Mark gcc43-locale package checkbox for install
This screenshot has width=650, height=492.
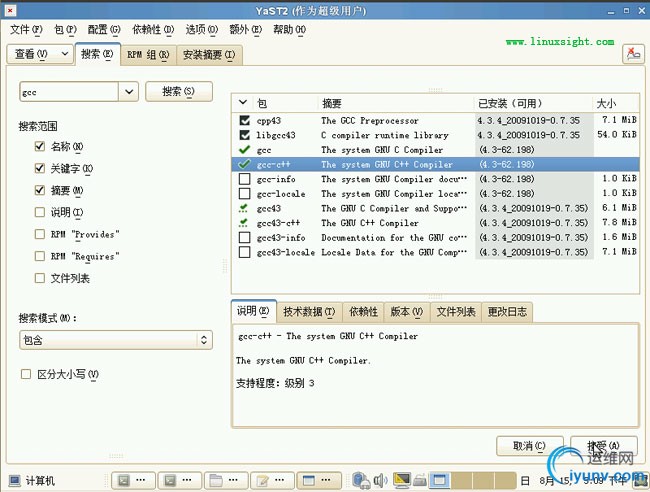point(245,252)
